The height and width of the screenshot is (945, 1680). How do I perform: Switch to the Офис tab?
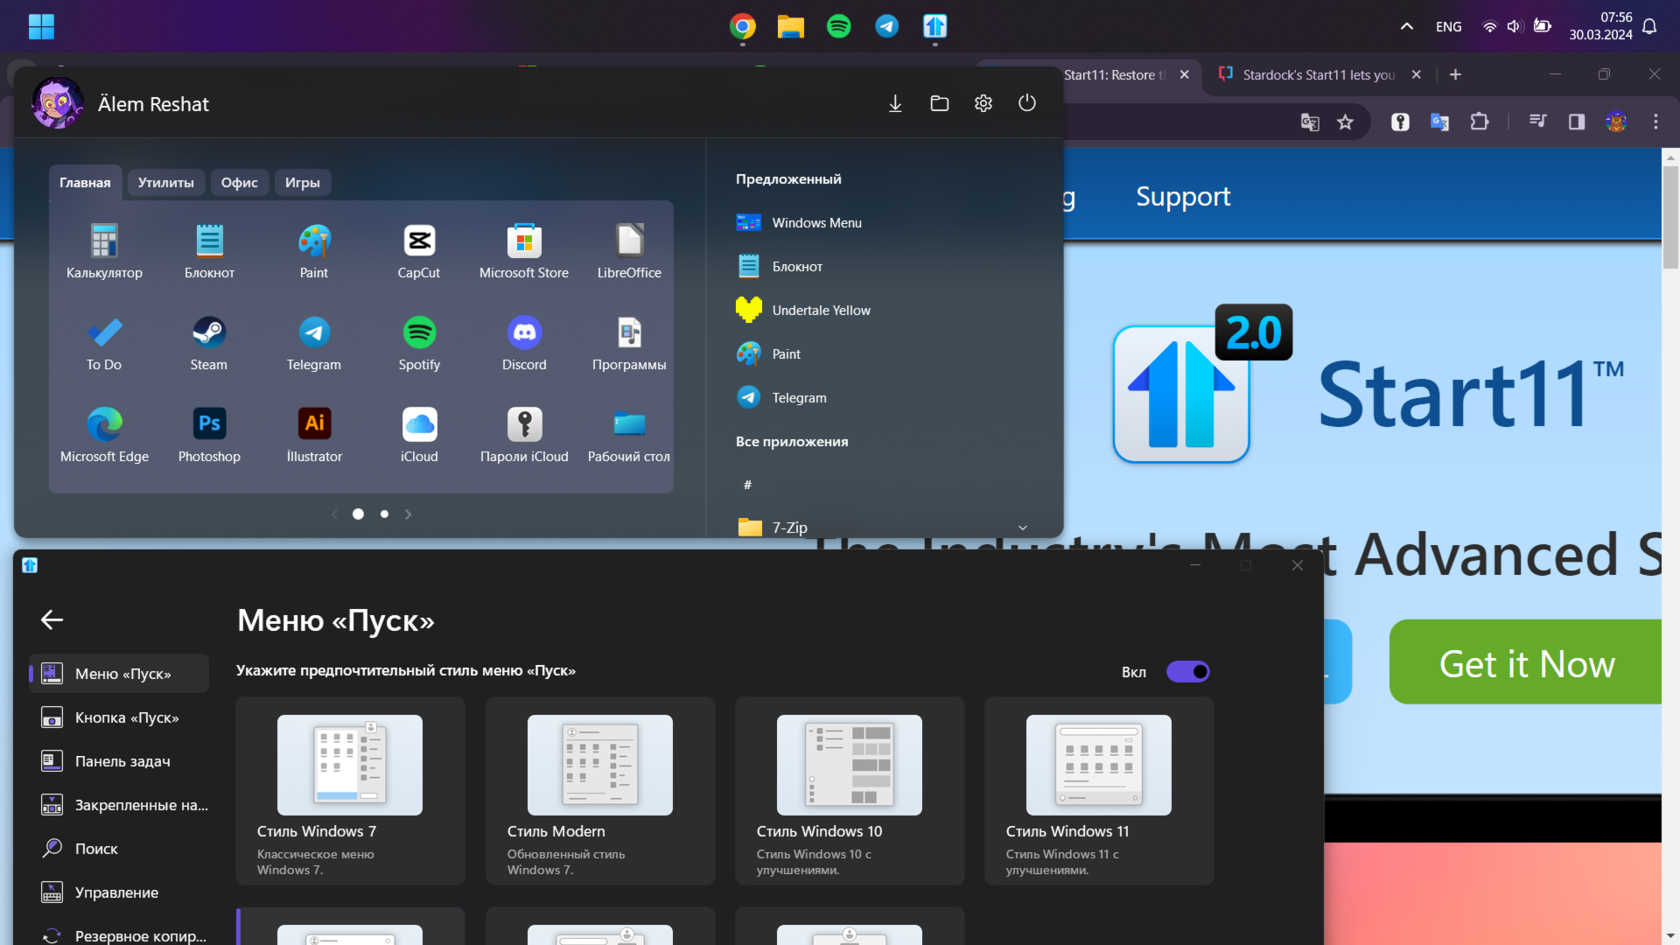pos(239,182)
